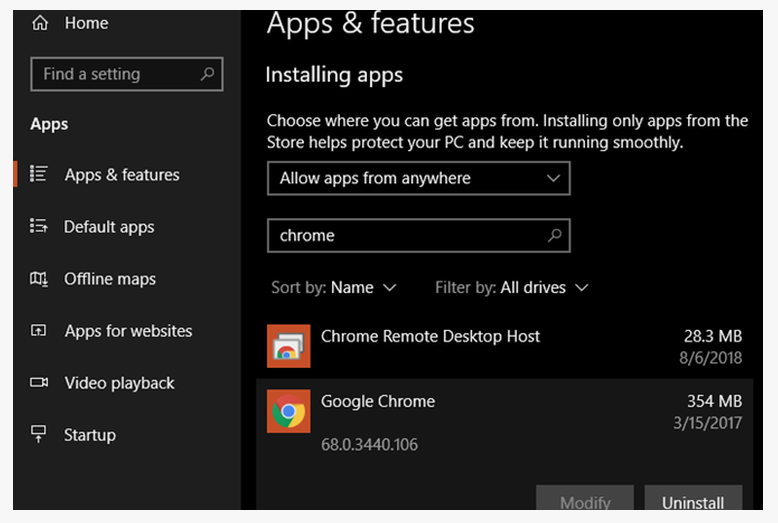Click the Offline maps map icon
The height and width of the screenshot is (523, 778).
coord(39,278)
